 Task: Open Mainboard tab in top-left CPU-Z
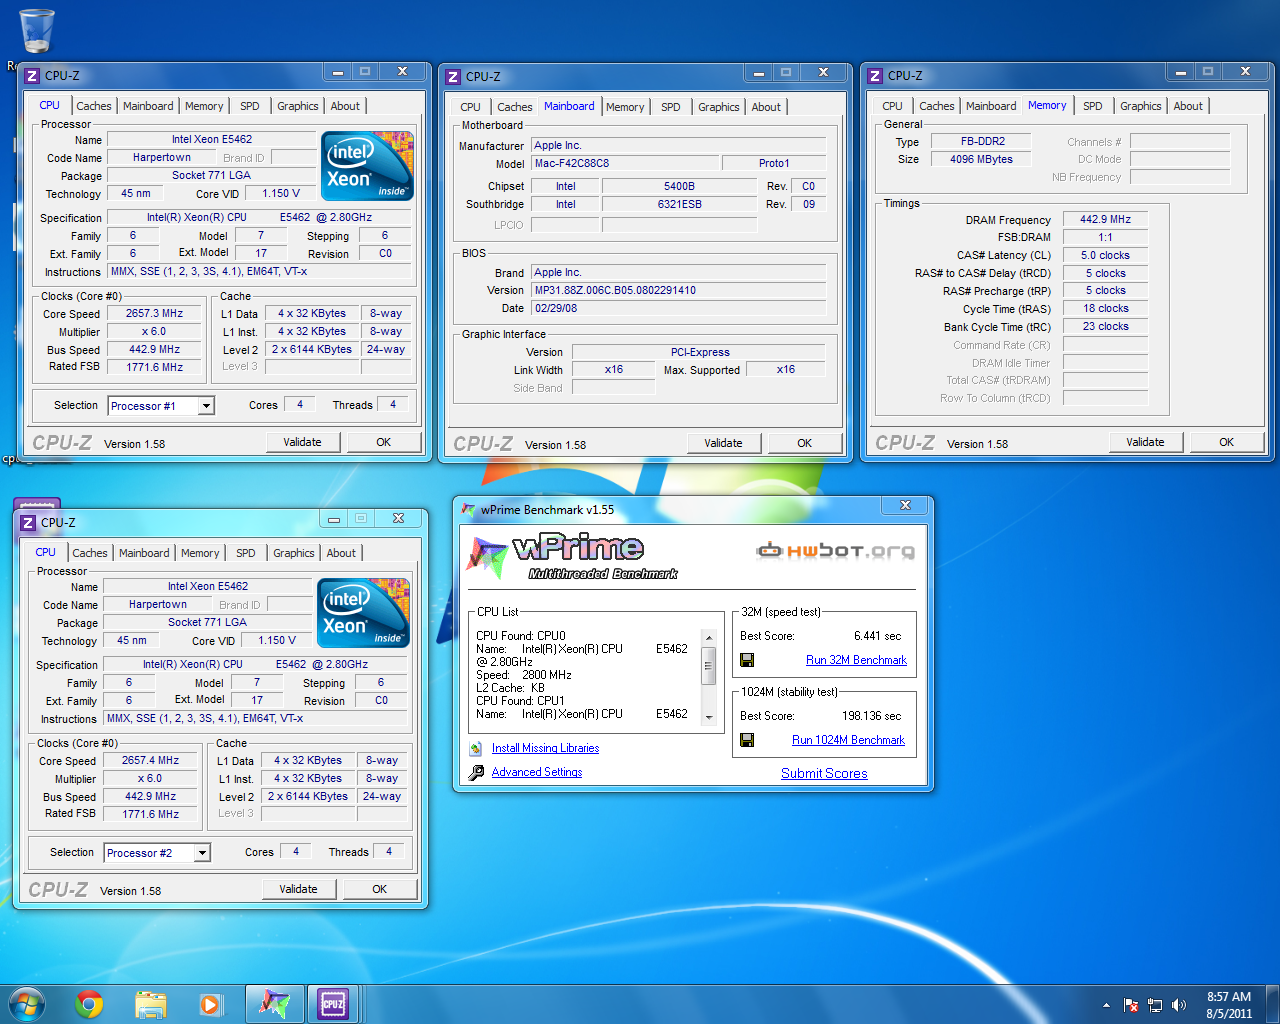tap(148, 106)
